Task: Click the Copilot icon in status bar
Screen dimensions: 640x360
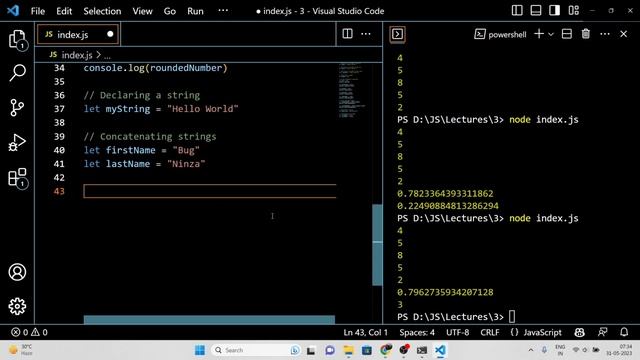Action: point(580,332)
